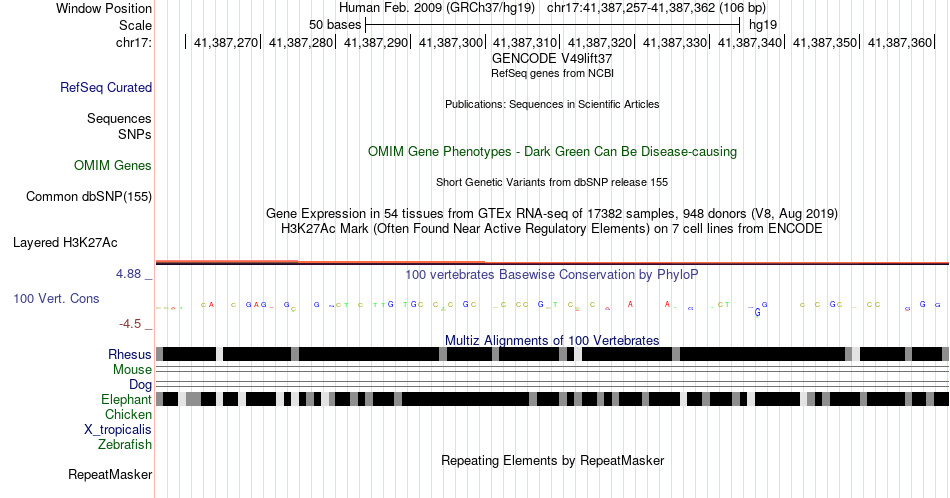Click the Elephant alignment bar

point(552,399)
